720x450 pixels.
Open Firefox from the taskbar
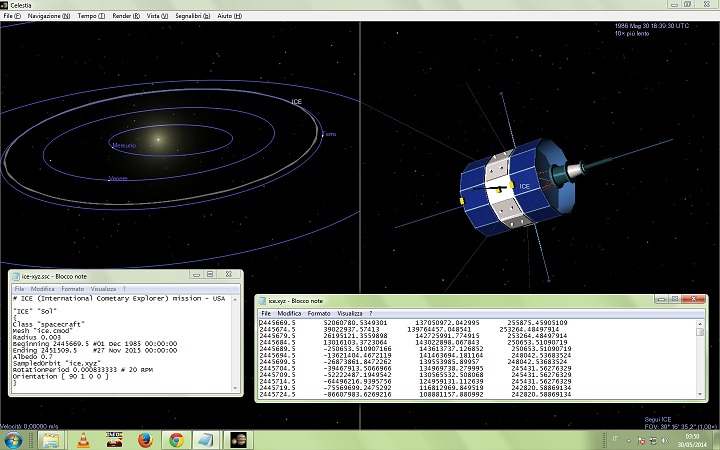[x=145, y=438]
